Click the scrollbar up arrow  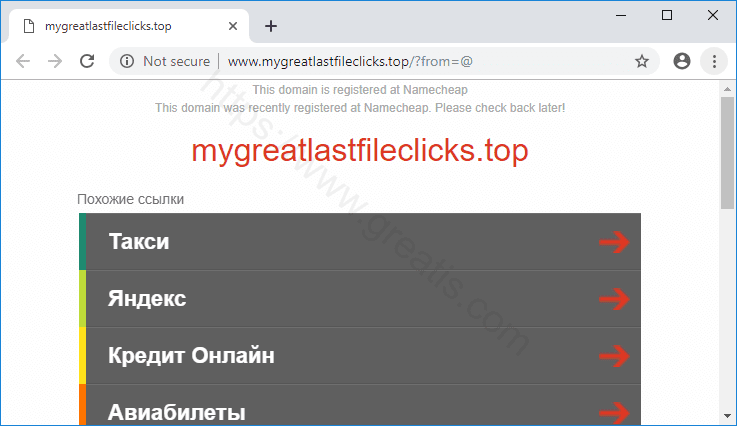pos(727,89)
